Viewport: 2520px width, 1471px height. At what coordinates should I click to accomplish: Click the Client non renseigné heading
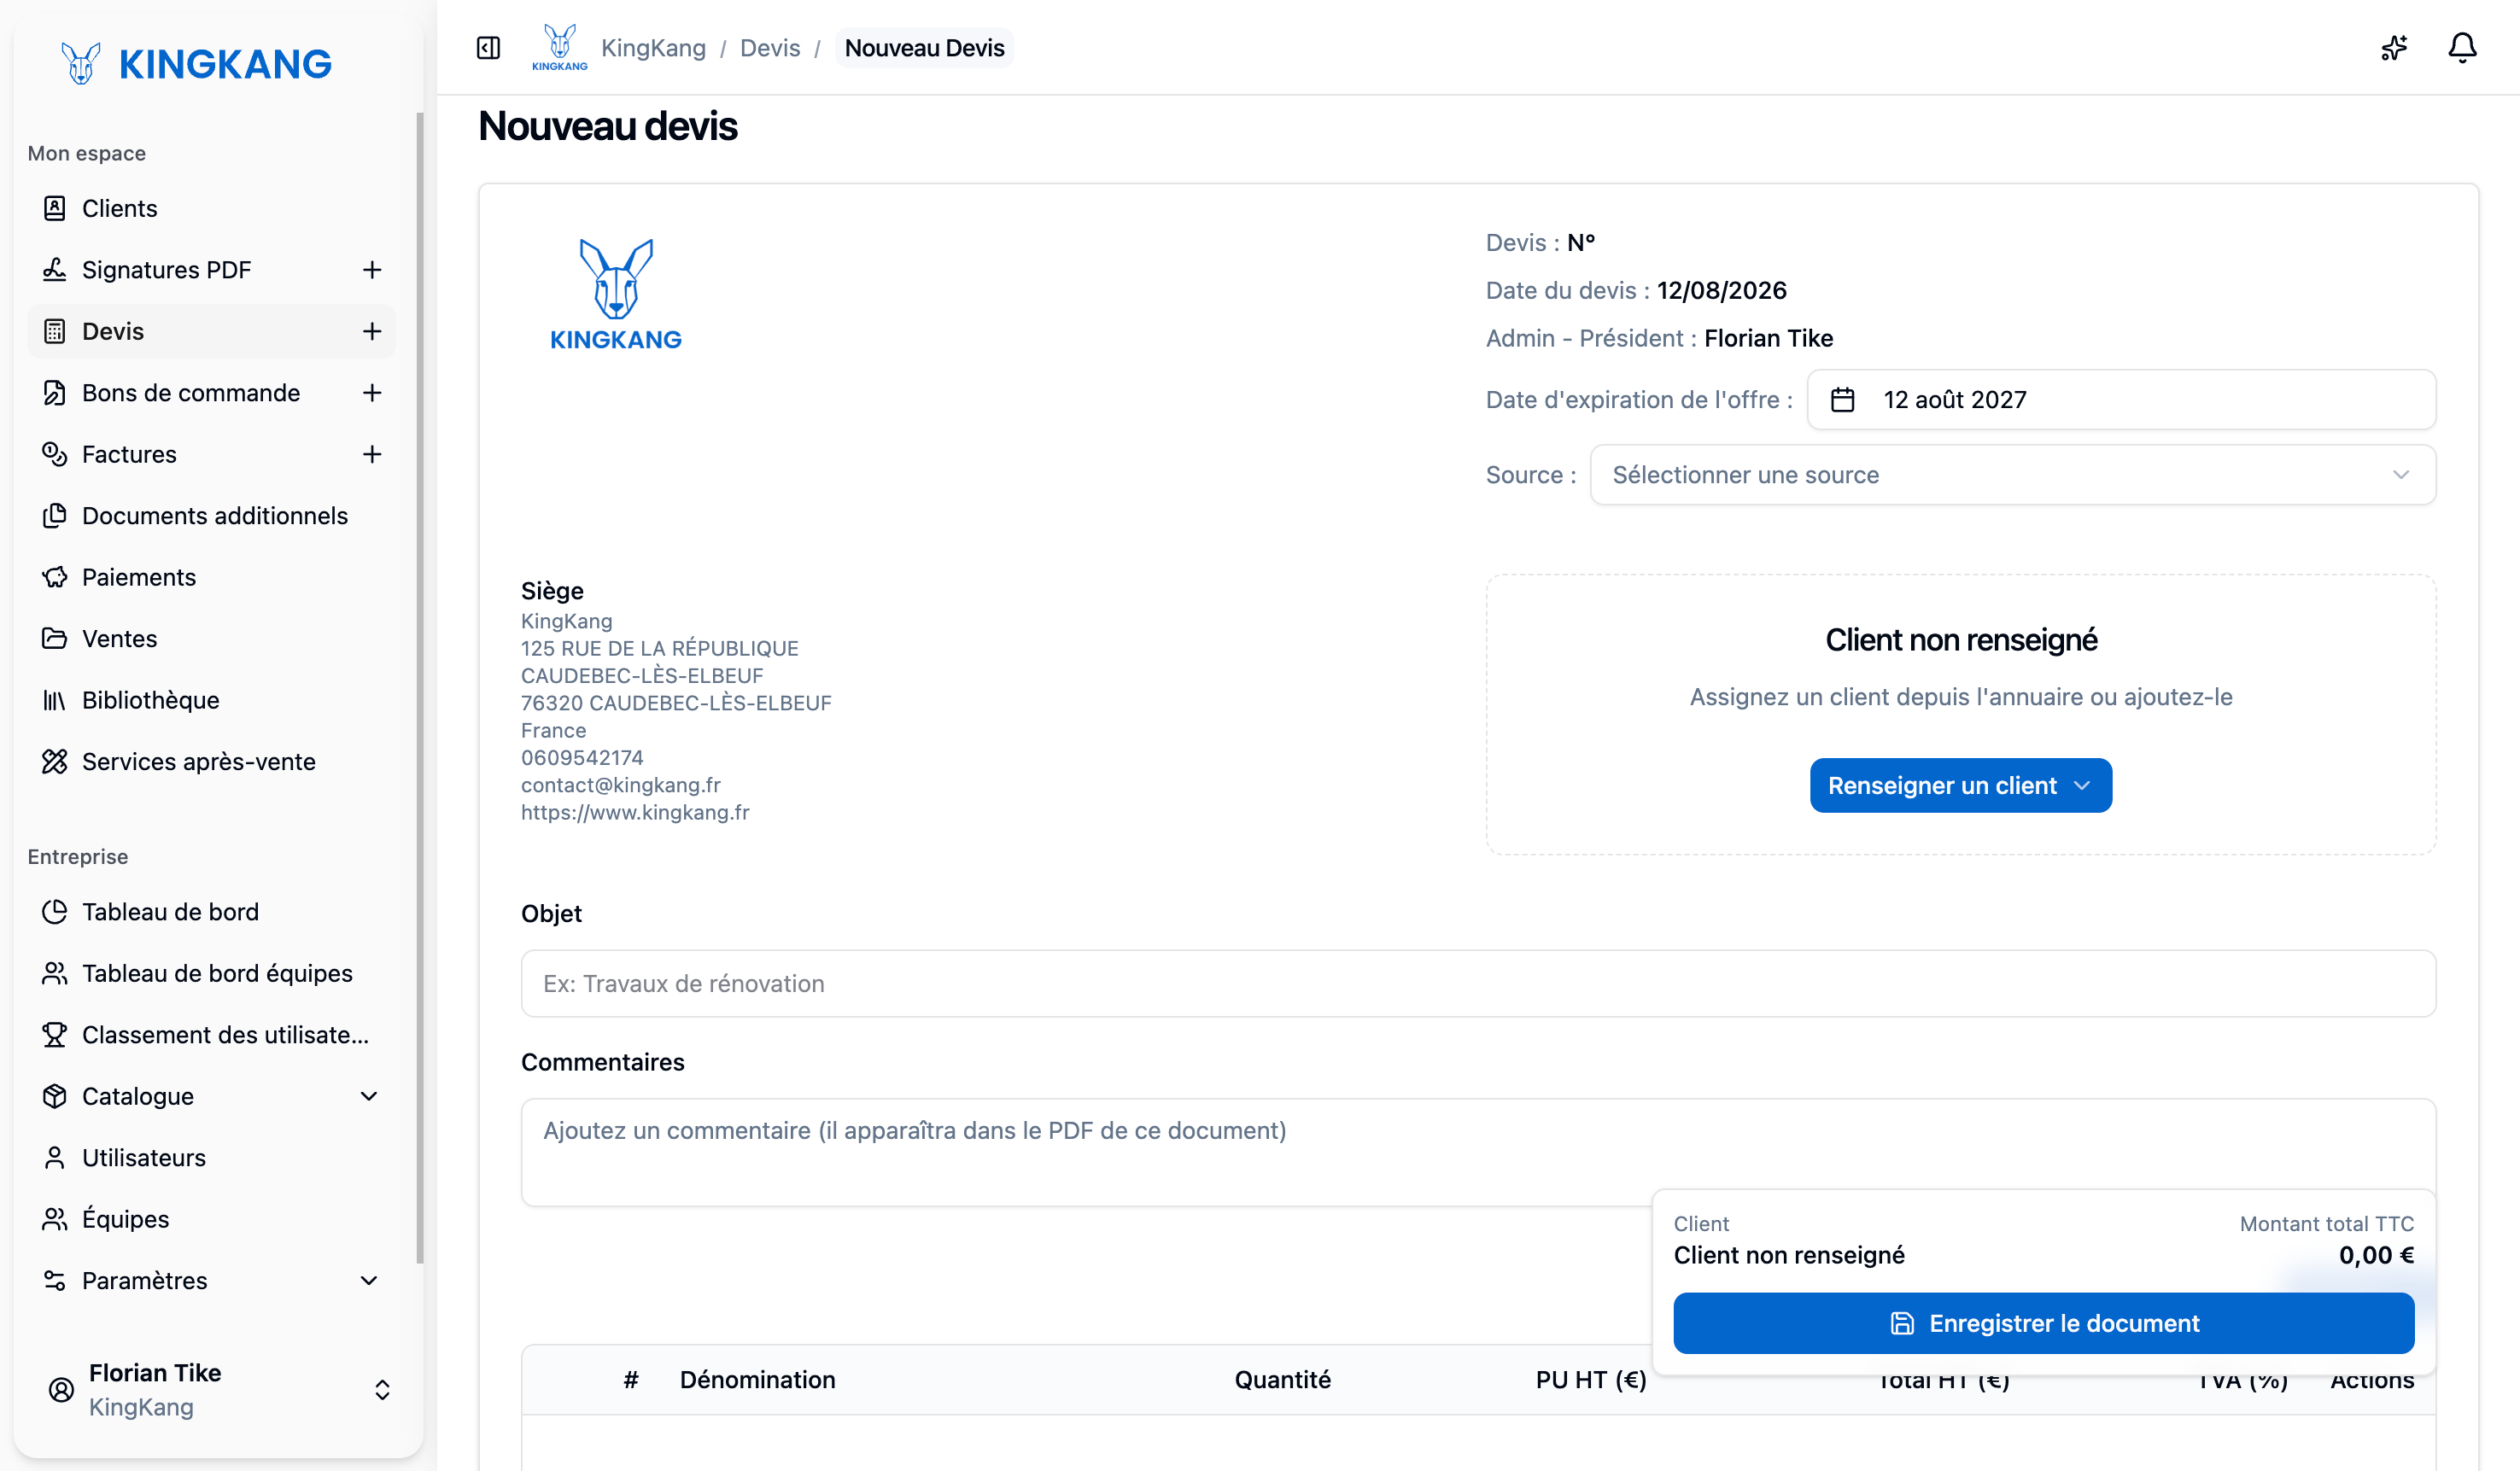(x=1960, y=640)
